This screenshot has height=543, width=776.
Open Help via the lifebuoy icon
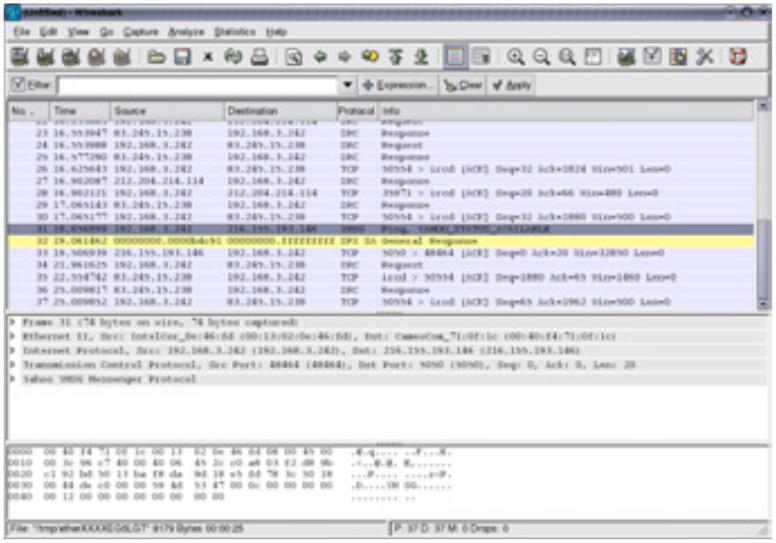point(740,58)
